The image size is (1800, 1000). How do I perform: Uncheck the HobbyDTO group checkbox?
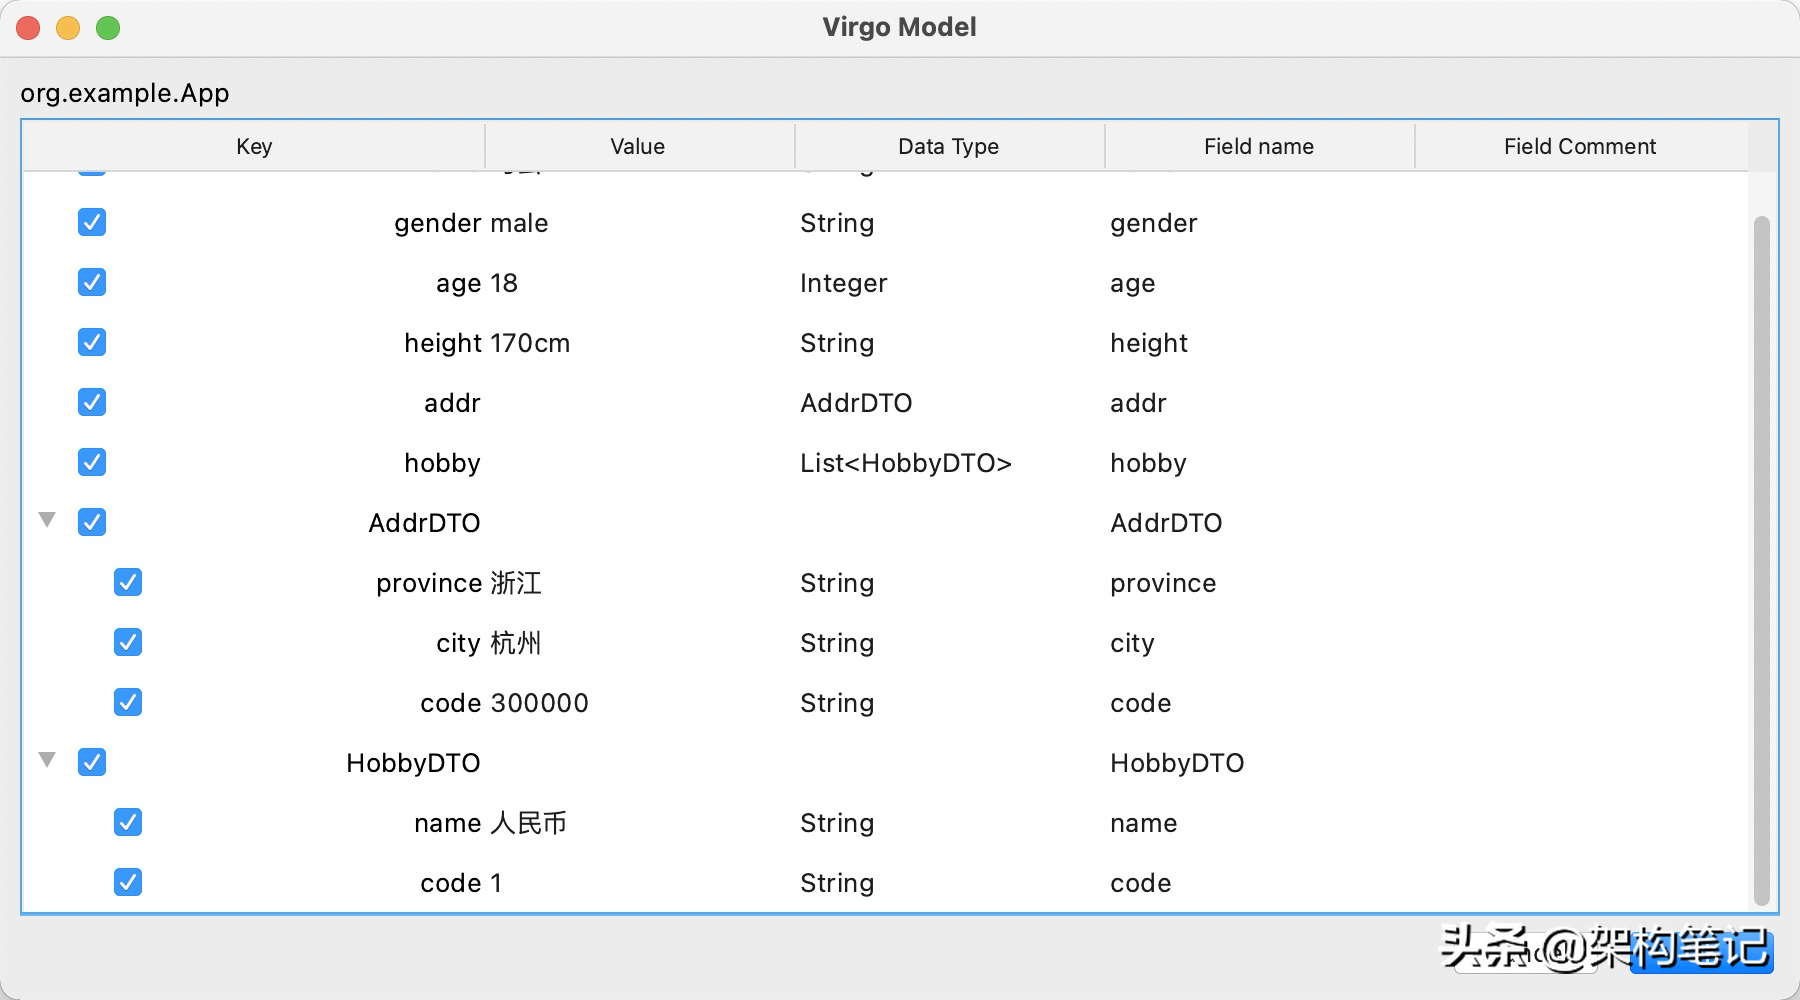click(x=92, y=762)
